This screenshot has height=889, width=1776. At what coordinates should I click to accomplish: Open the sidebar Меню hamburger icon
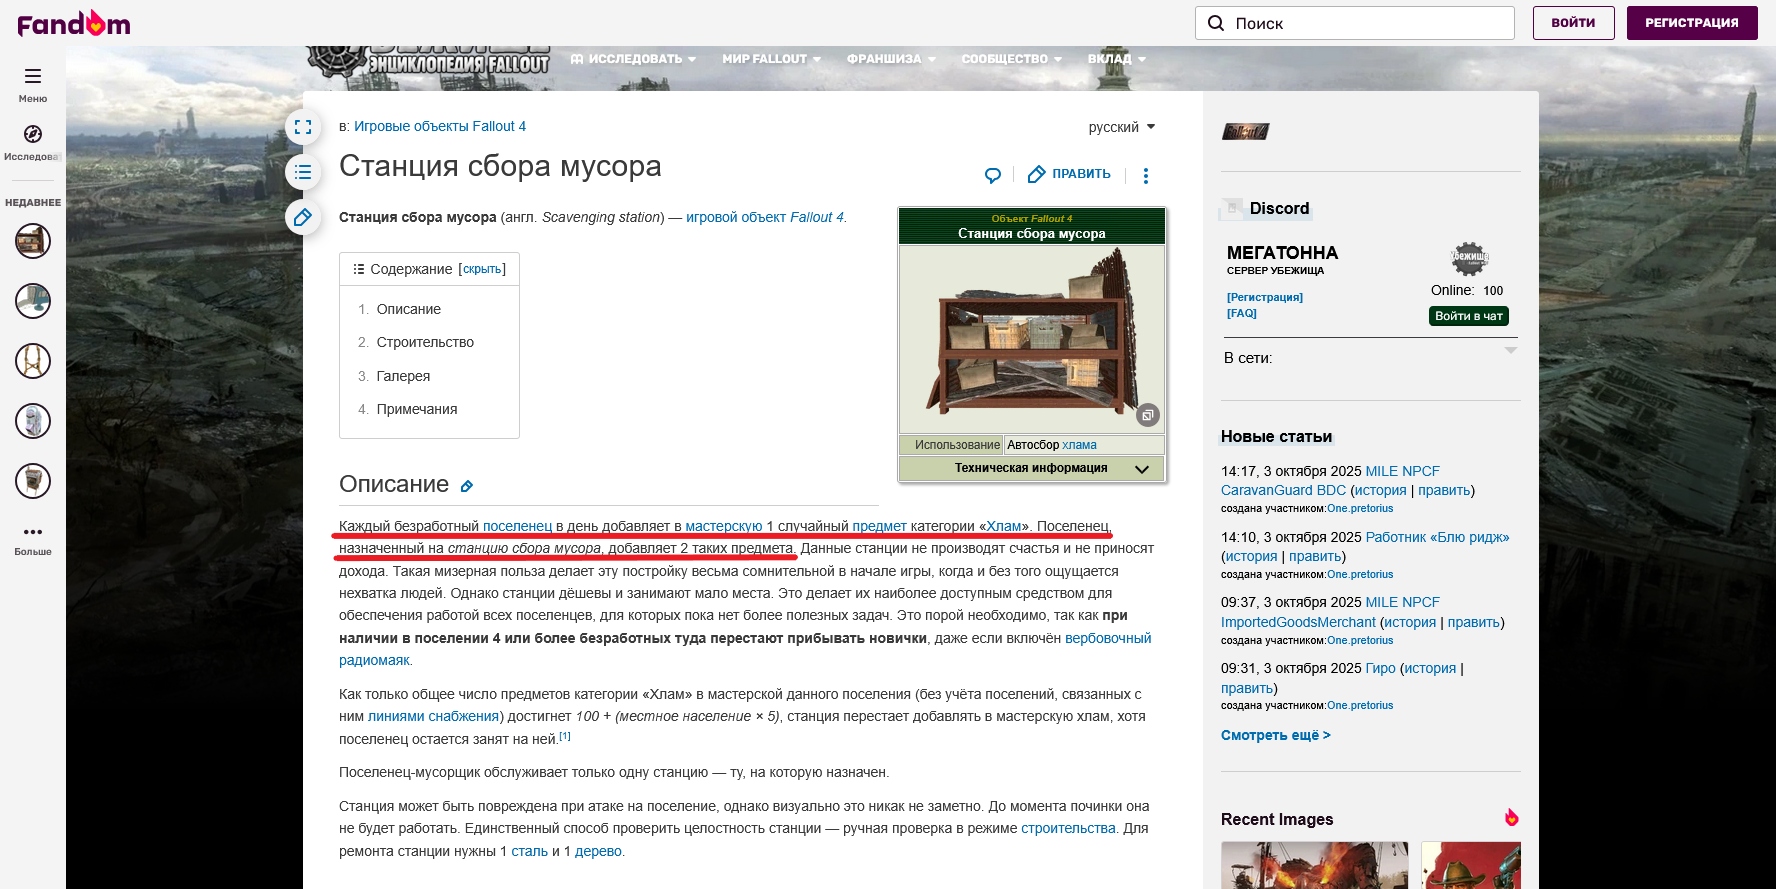33,76
